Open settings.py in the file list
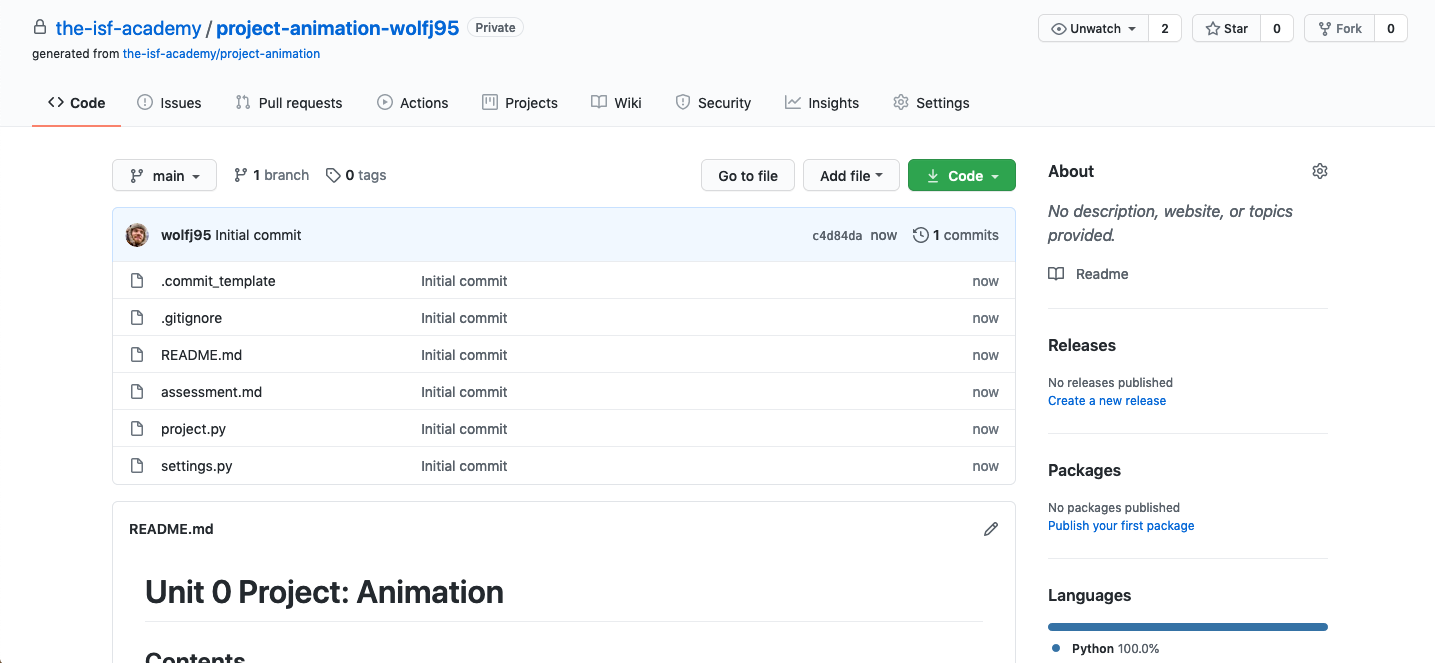Image resolution: width=1435 pixels, height=663 pixels. [x=196, y=466]
